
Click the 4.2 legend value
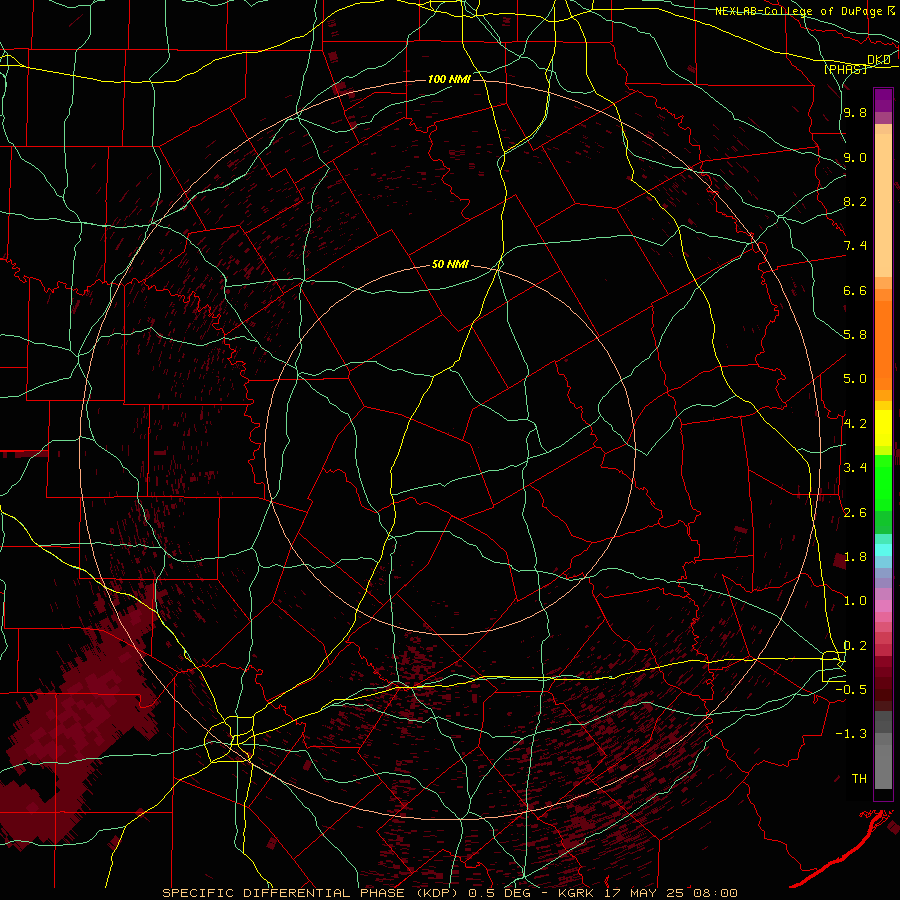[x=855, y=424]
